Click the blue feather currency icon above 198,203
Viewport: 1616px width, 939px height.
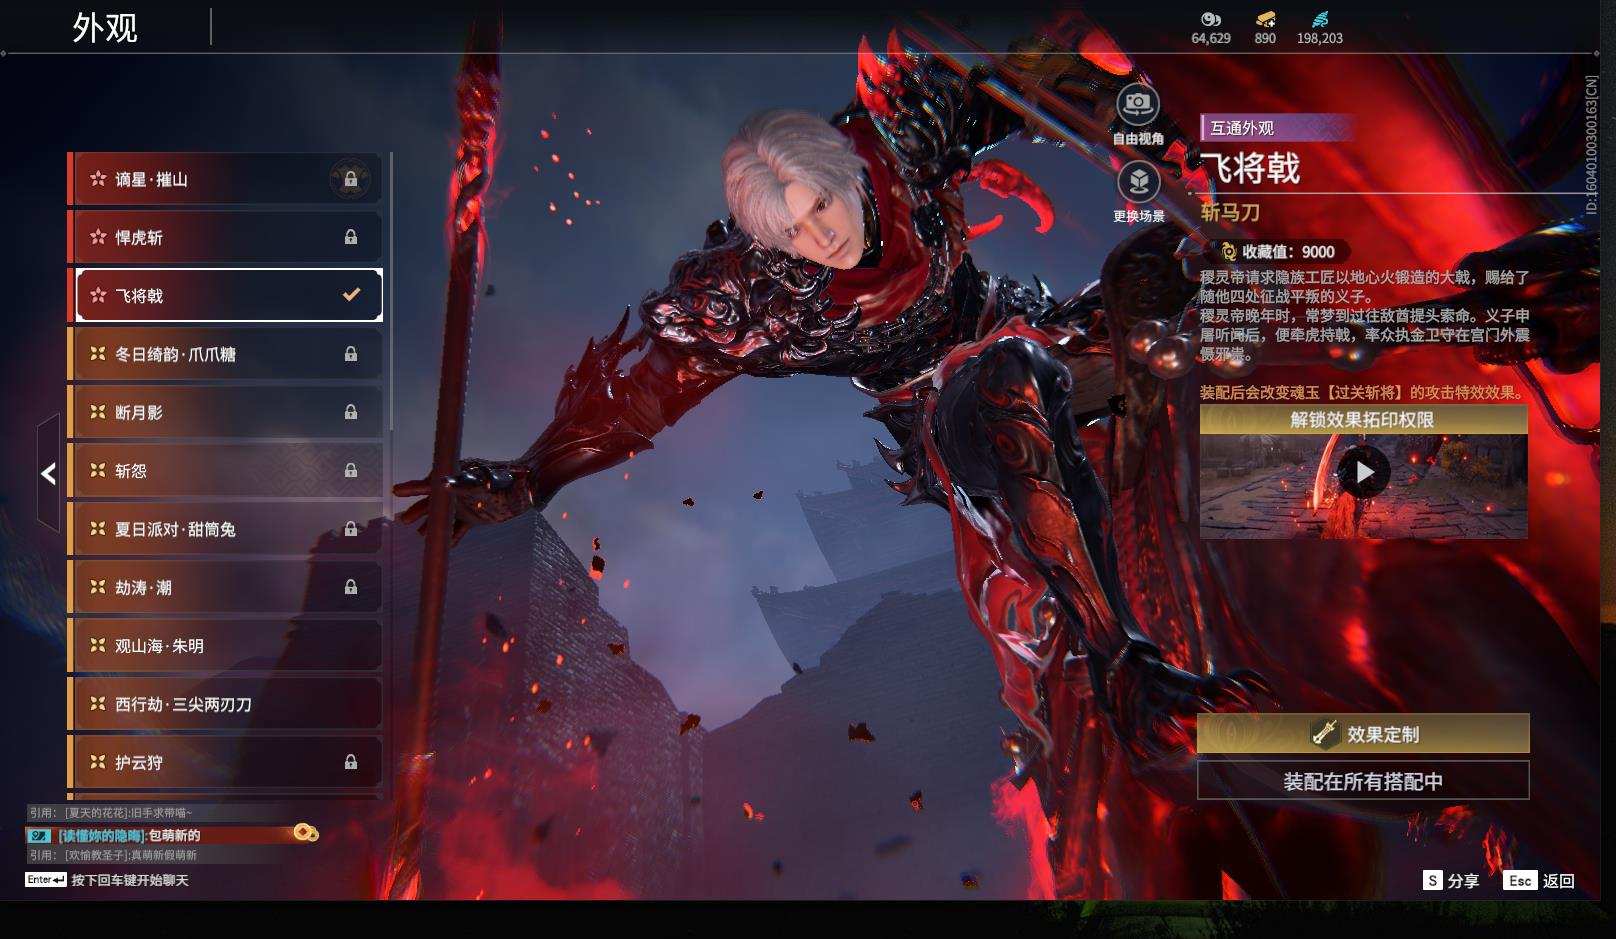1320,19
